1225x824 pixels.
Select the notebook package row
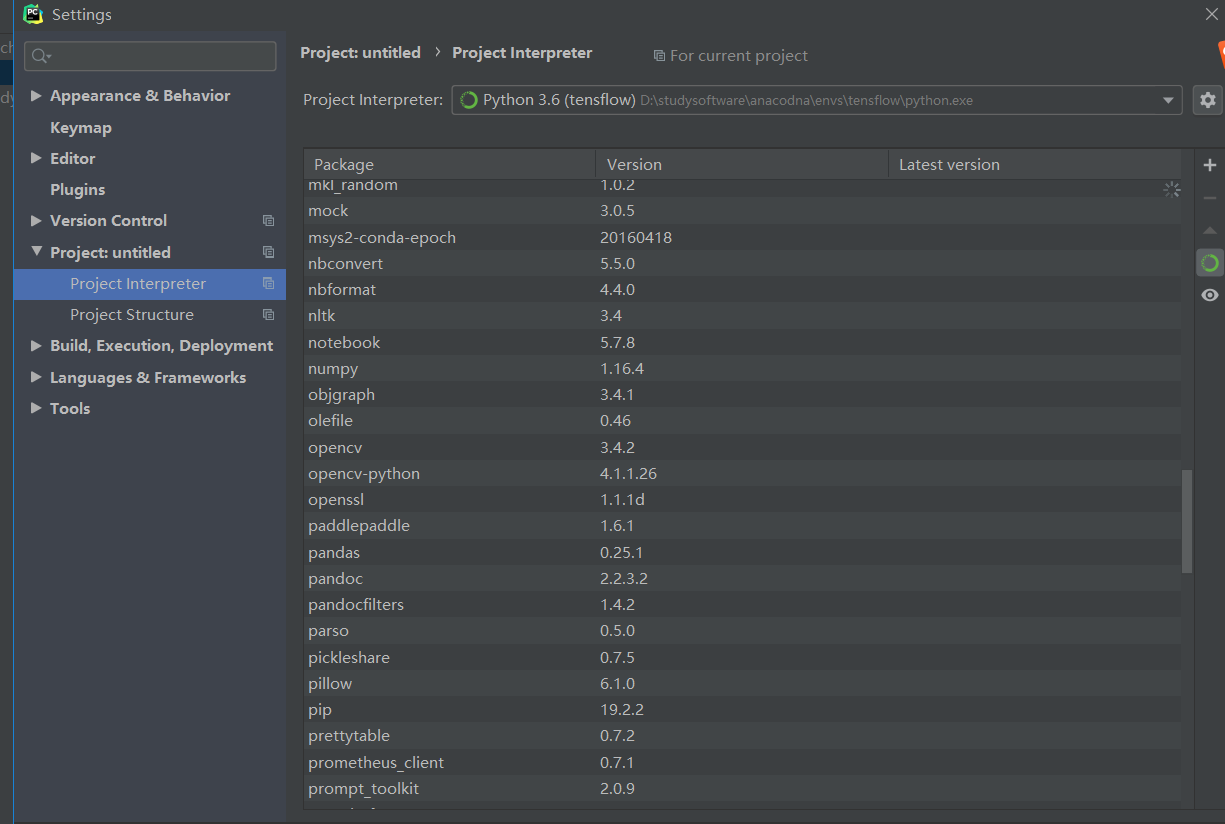coord(743,343)
